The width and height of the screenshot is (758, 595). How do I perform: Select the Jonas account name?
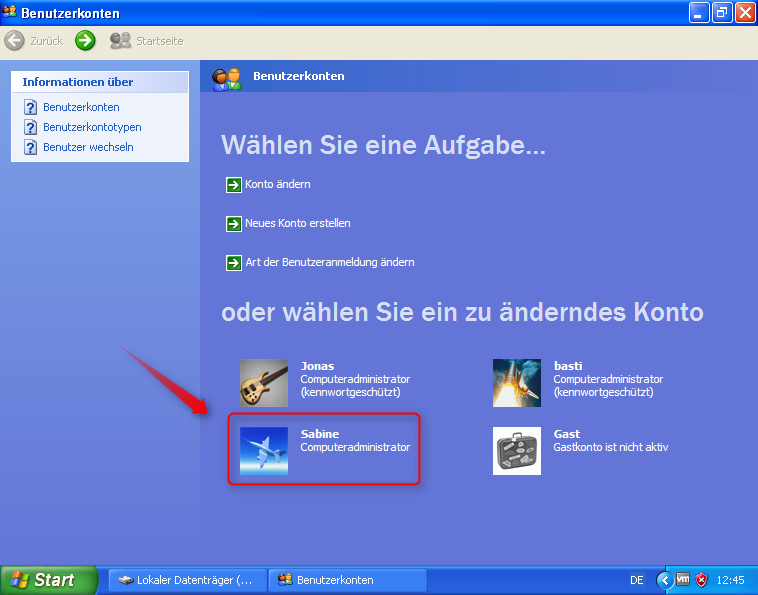coord(317,366)
